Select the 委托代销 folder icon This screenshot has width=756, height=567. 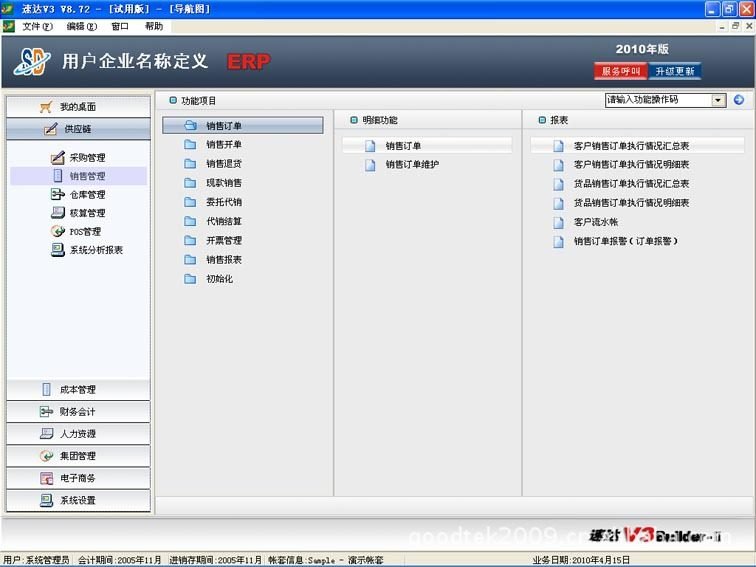tap(190, 202)
